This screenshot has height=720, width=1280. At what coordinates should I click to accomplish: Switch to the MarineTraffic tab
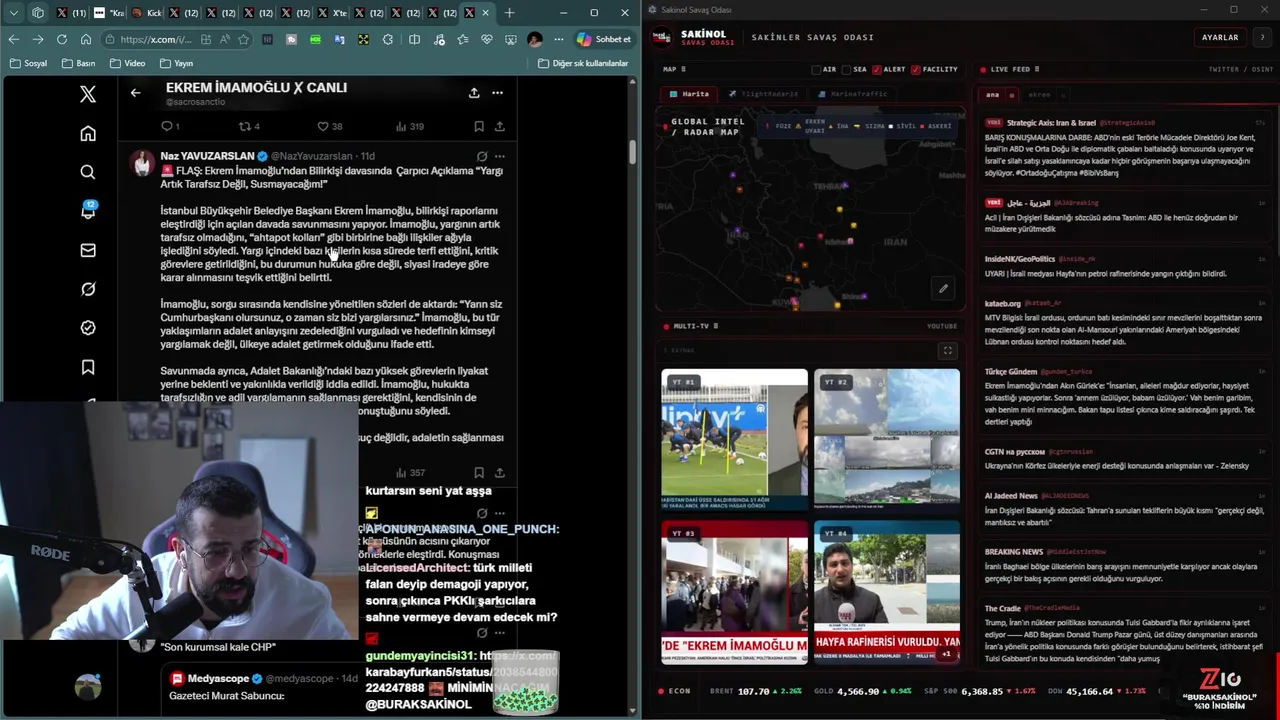(853, 94)
